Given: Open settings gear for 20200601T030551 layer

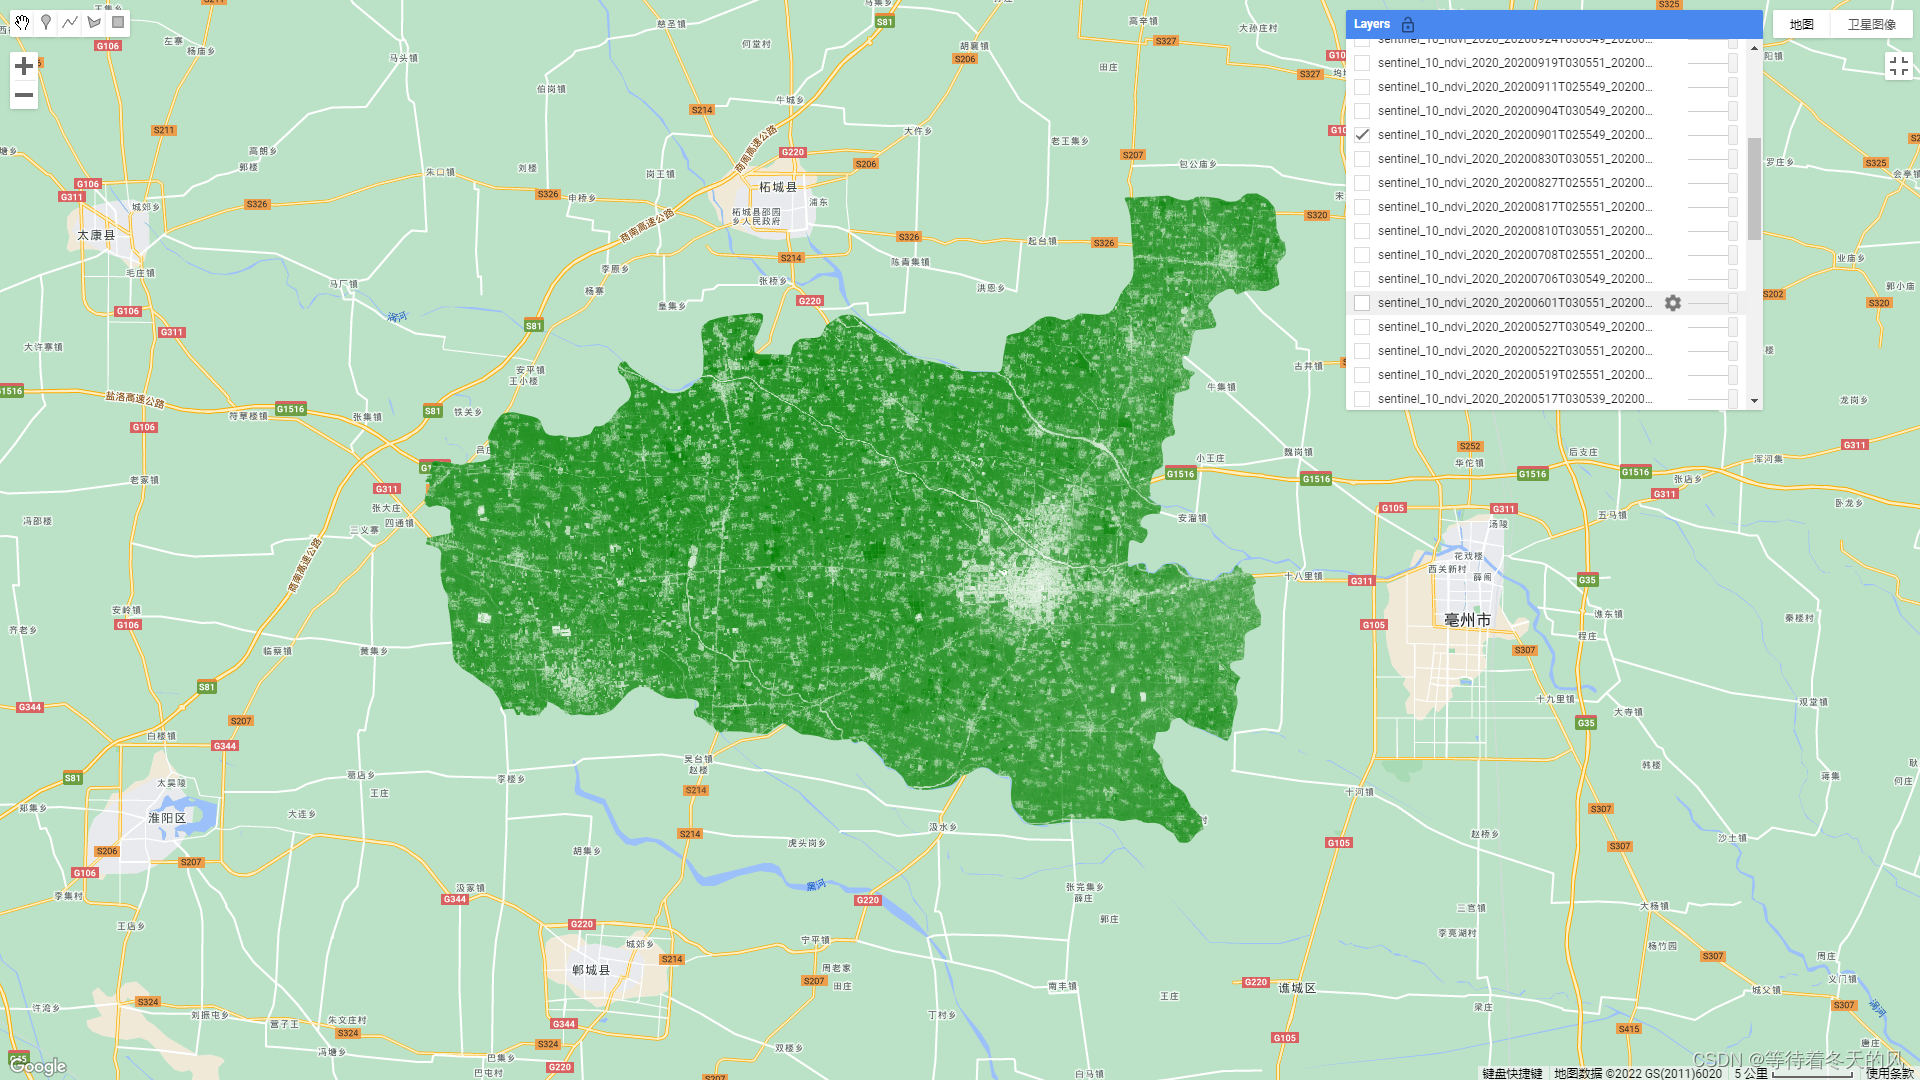Looking at the screenshot, I should tap(1673, 303).
